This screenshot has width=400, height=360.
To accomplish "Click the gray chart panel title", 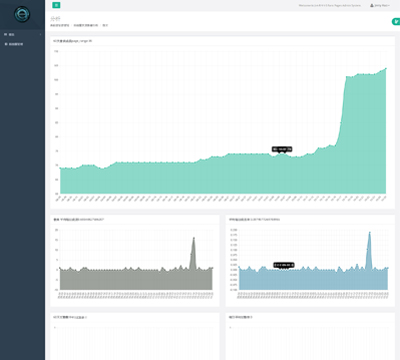I will [79, 220].
